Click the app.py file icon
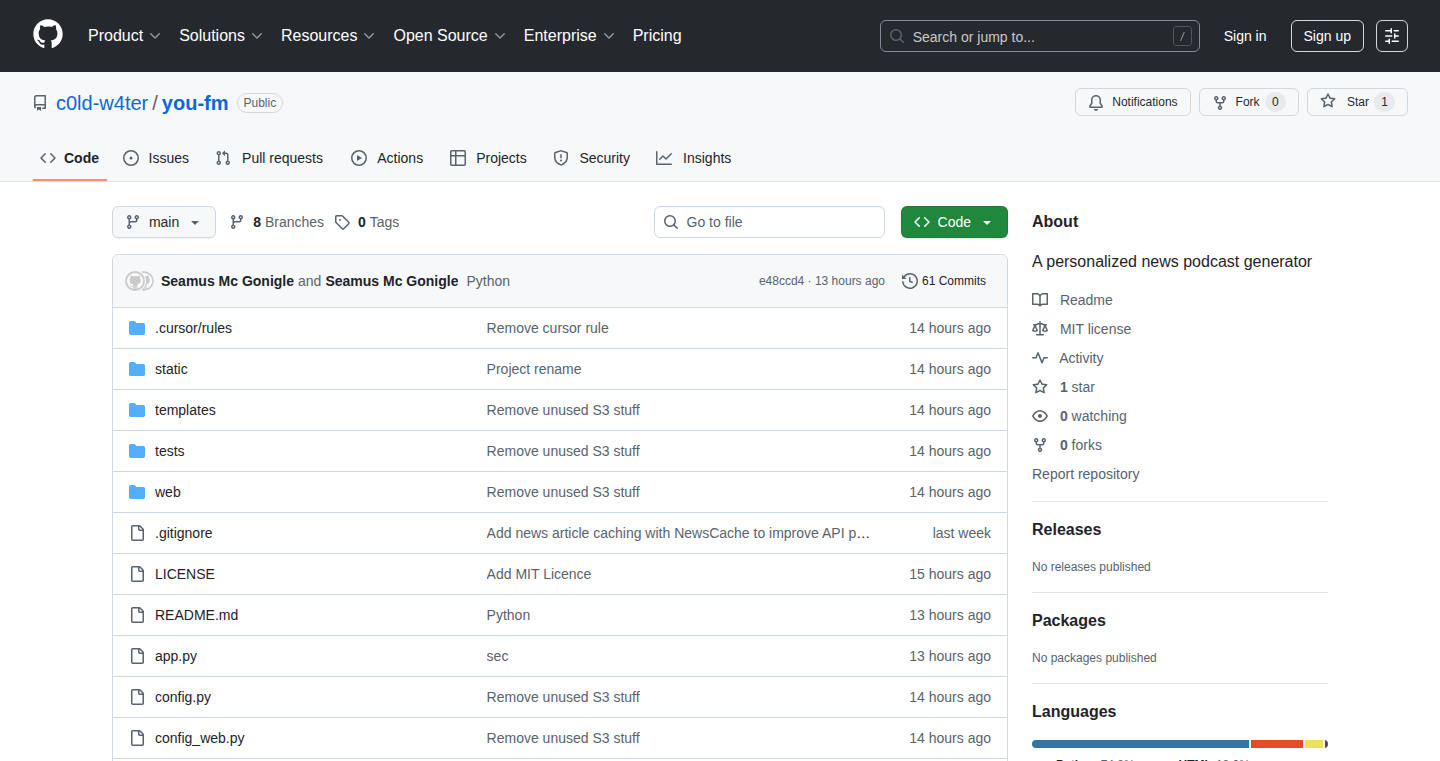 point(137,656)
